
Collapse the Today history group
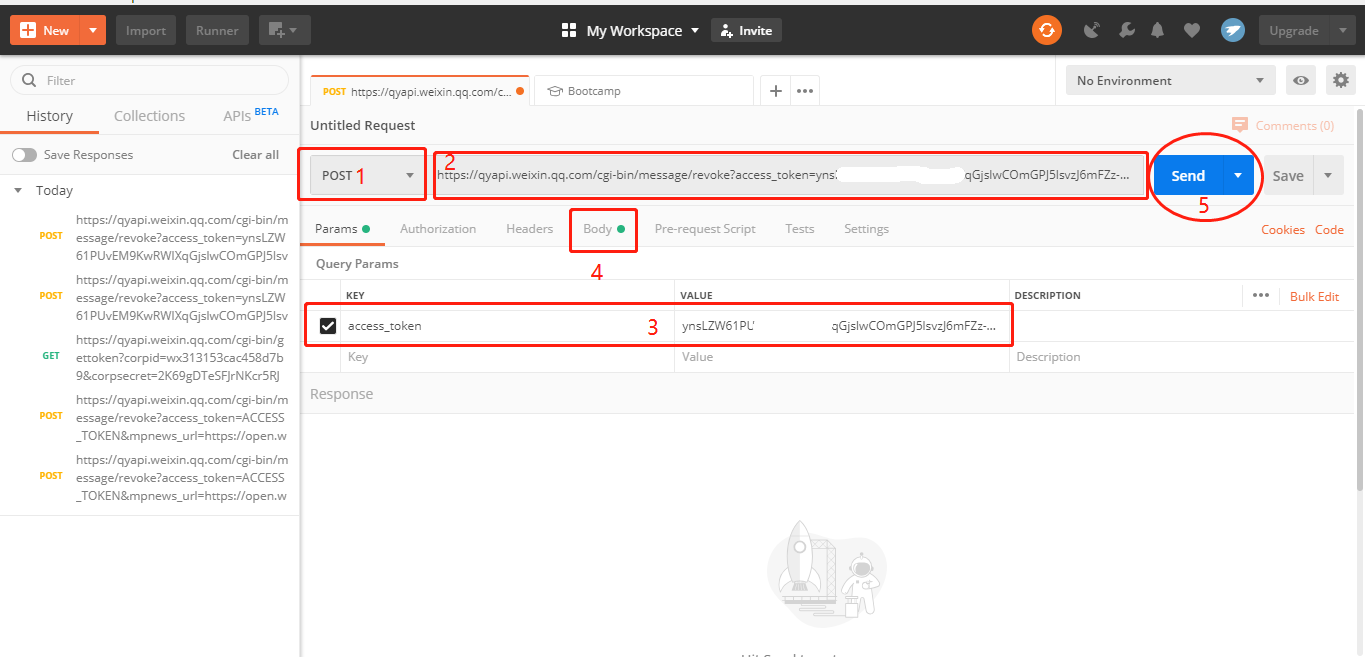18,190
